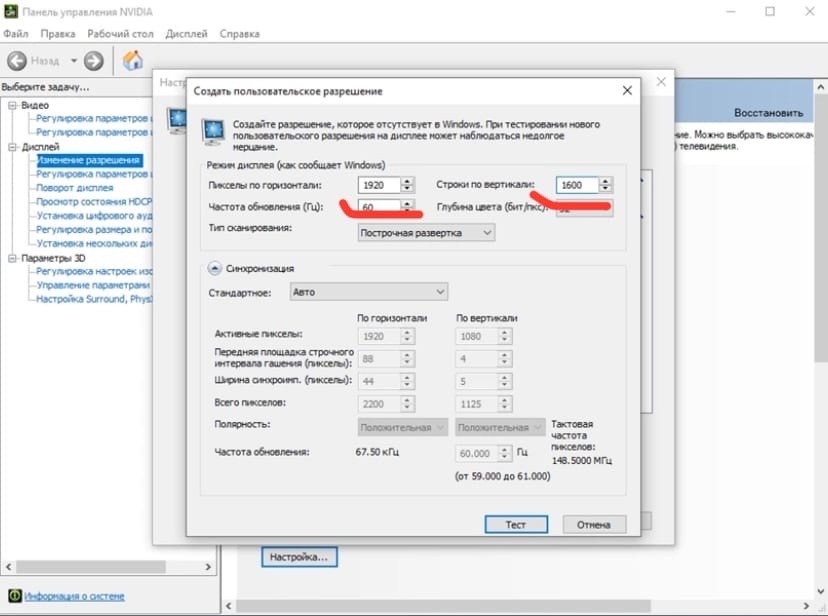828x616 pixels.
Task: Collapse the Дисплей tree node
Action: 13,147
